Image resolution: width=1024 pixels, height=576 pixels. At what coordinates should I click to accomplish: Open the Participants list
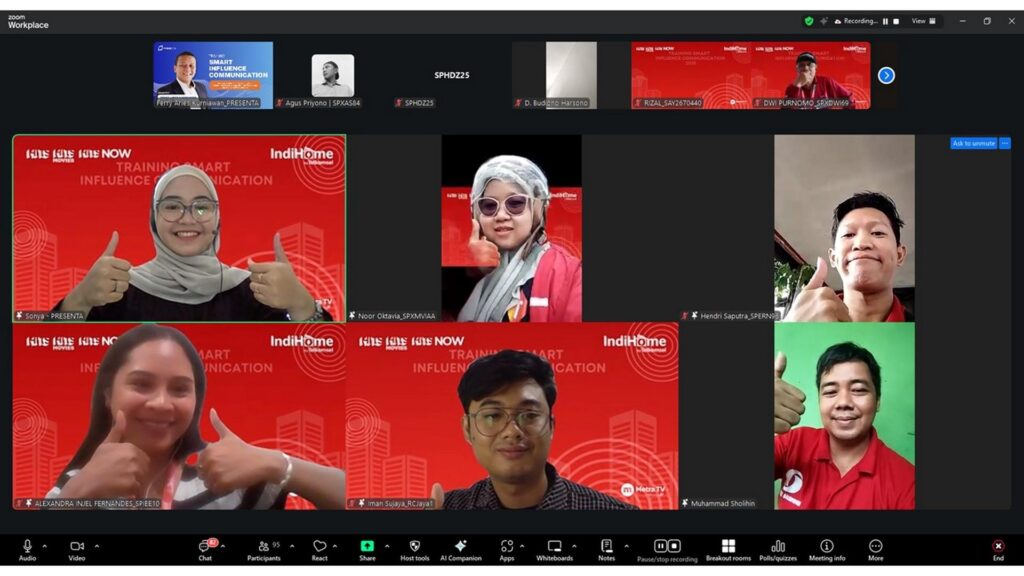(264, 550)
